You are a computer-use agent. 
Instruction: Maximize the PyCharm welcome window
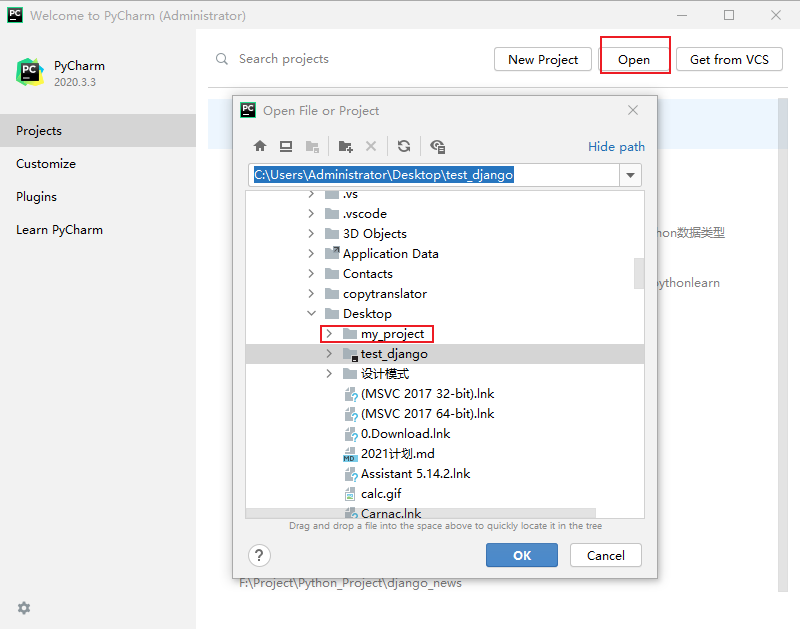[729, 15]
